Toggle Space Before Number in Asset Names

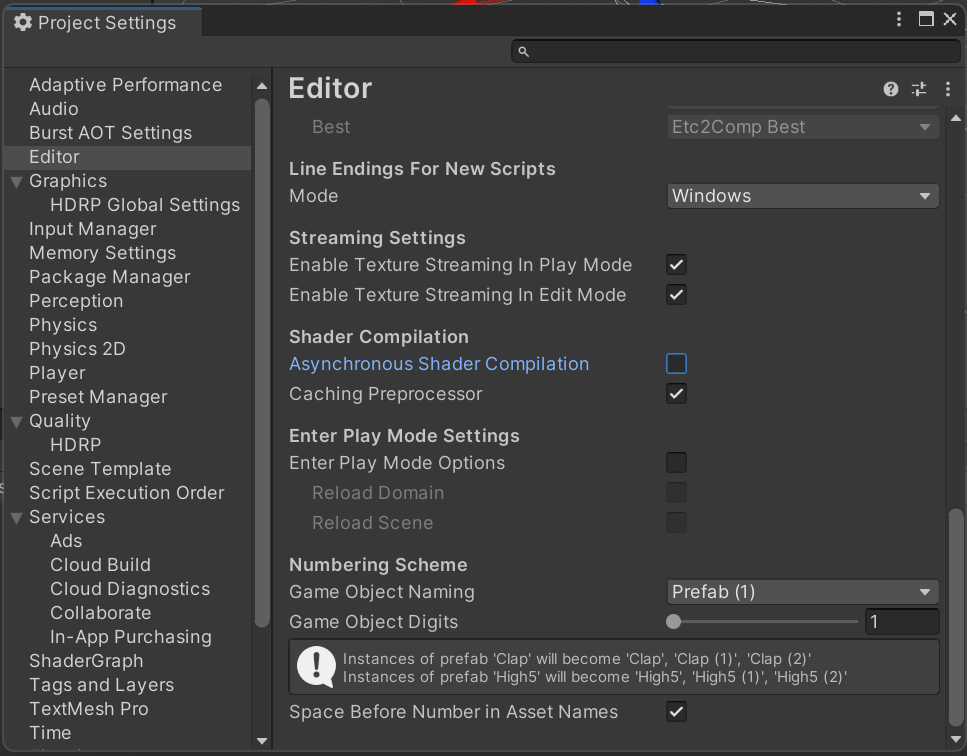677,712
